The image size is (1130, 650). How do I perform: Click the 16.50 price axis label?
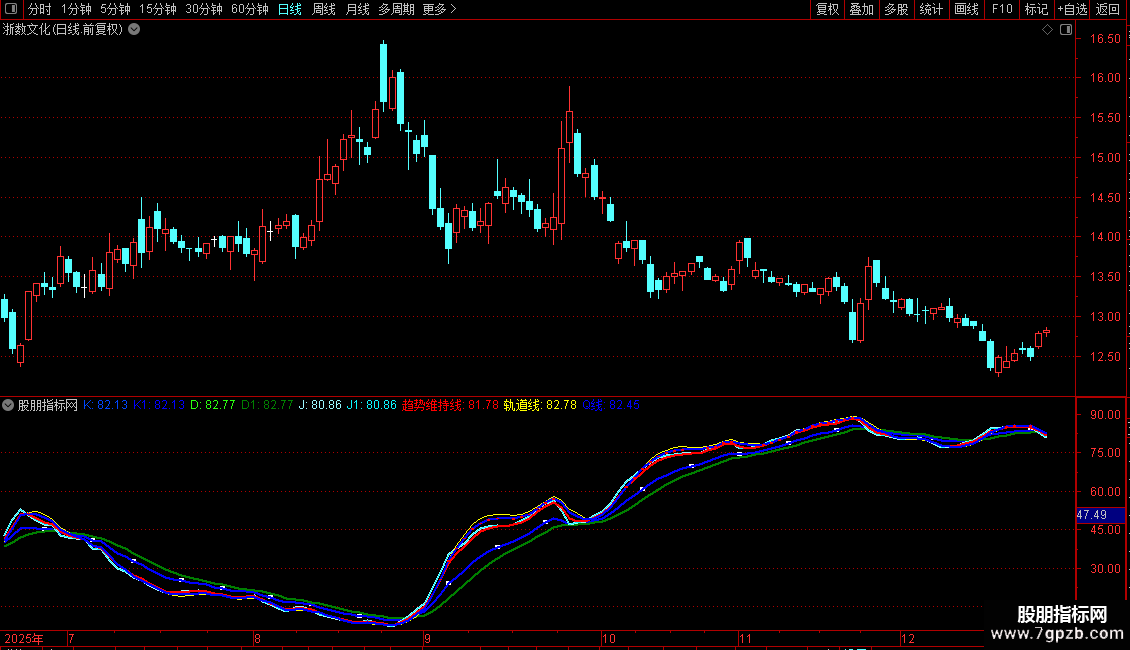coord(1105,39)
